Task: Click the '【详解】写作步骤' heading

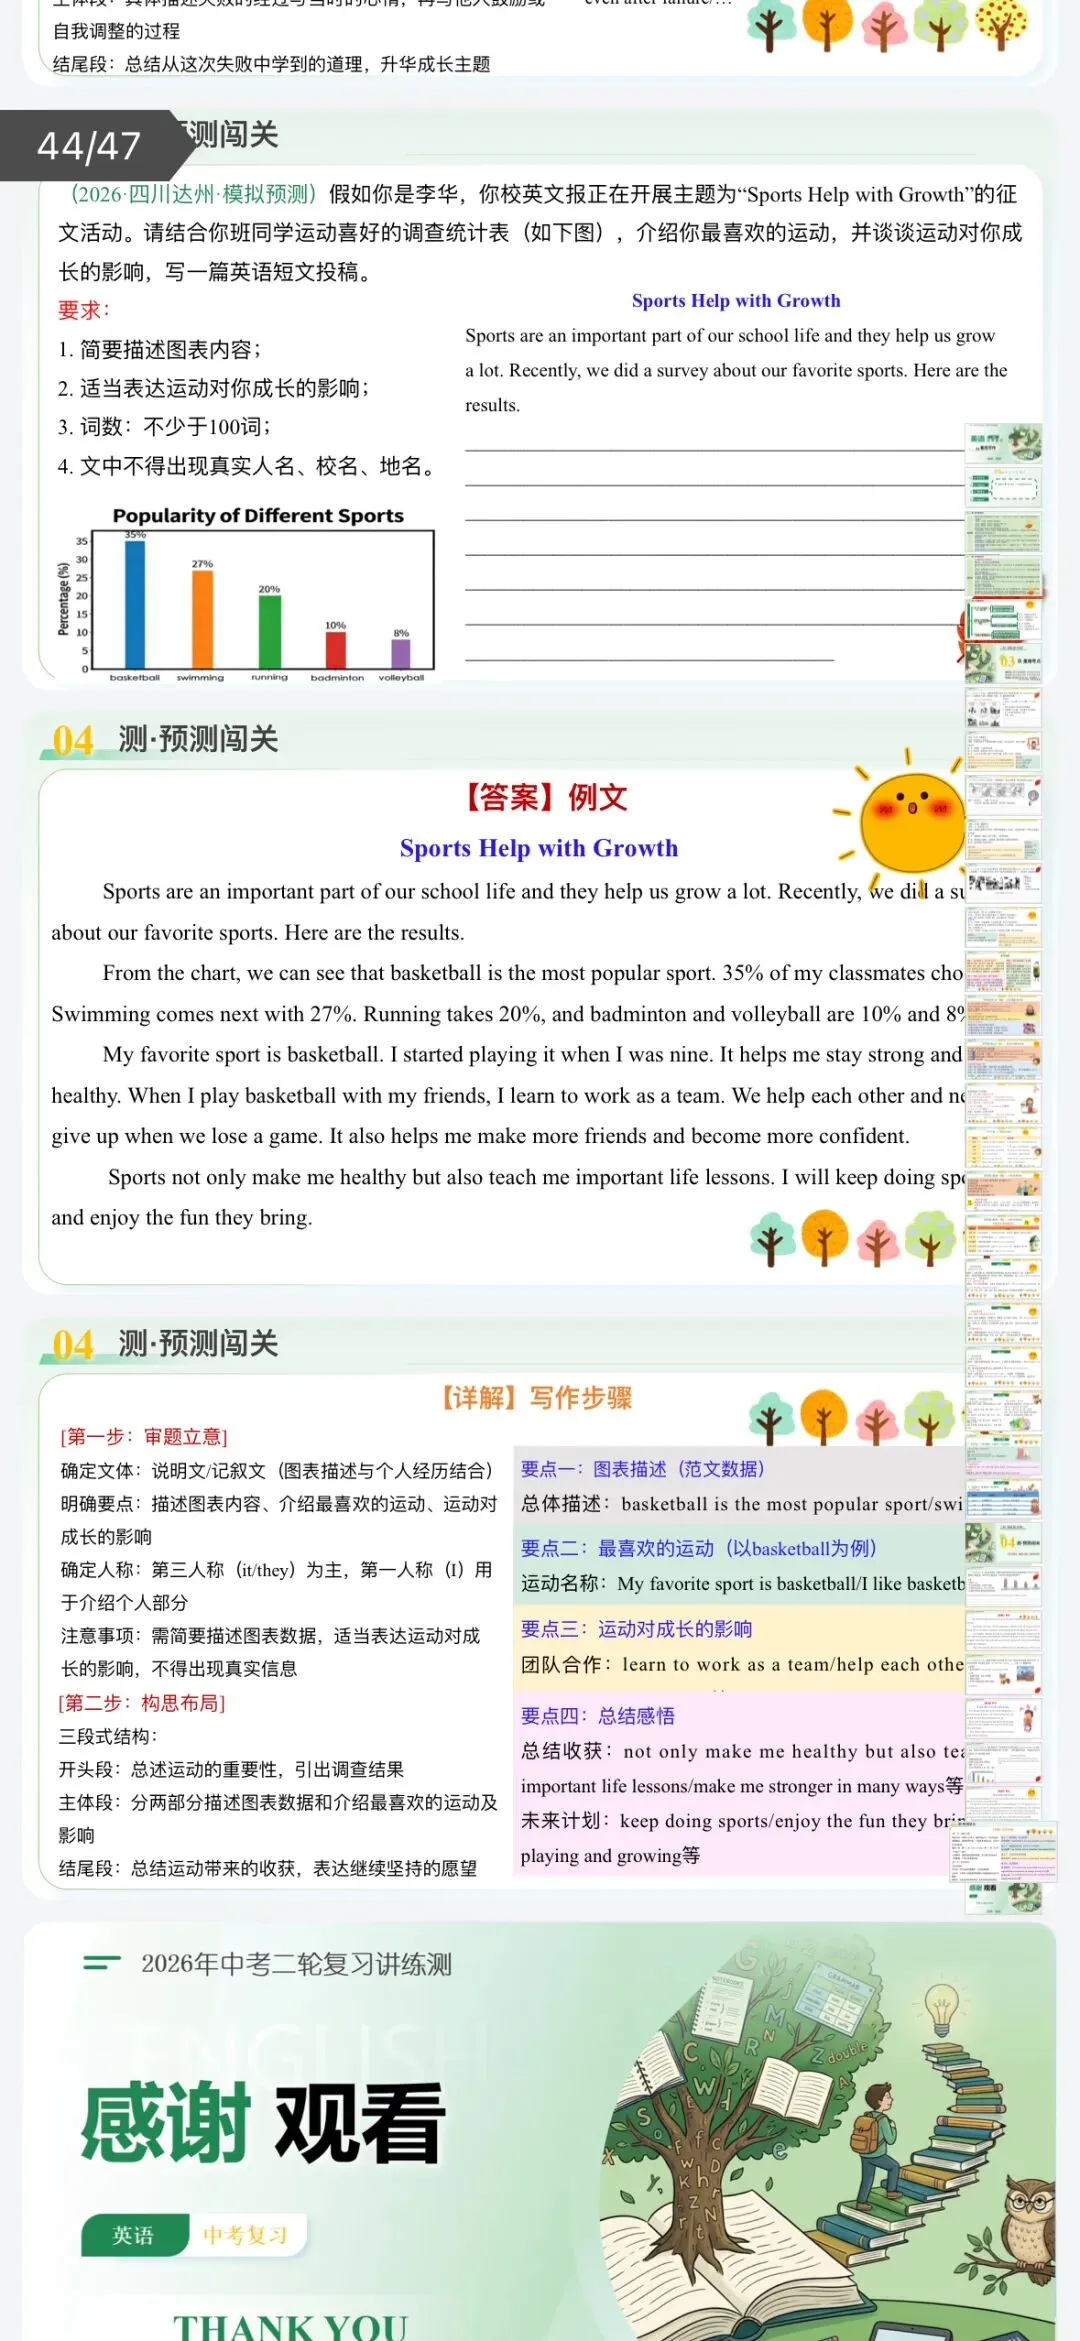Action: pyautogui.click(x=533, y=1397)
